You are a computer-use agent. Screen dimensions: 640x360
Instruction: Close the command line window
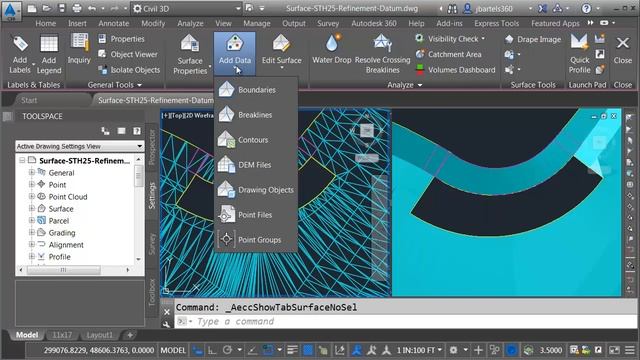click(167, 312)
